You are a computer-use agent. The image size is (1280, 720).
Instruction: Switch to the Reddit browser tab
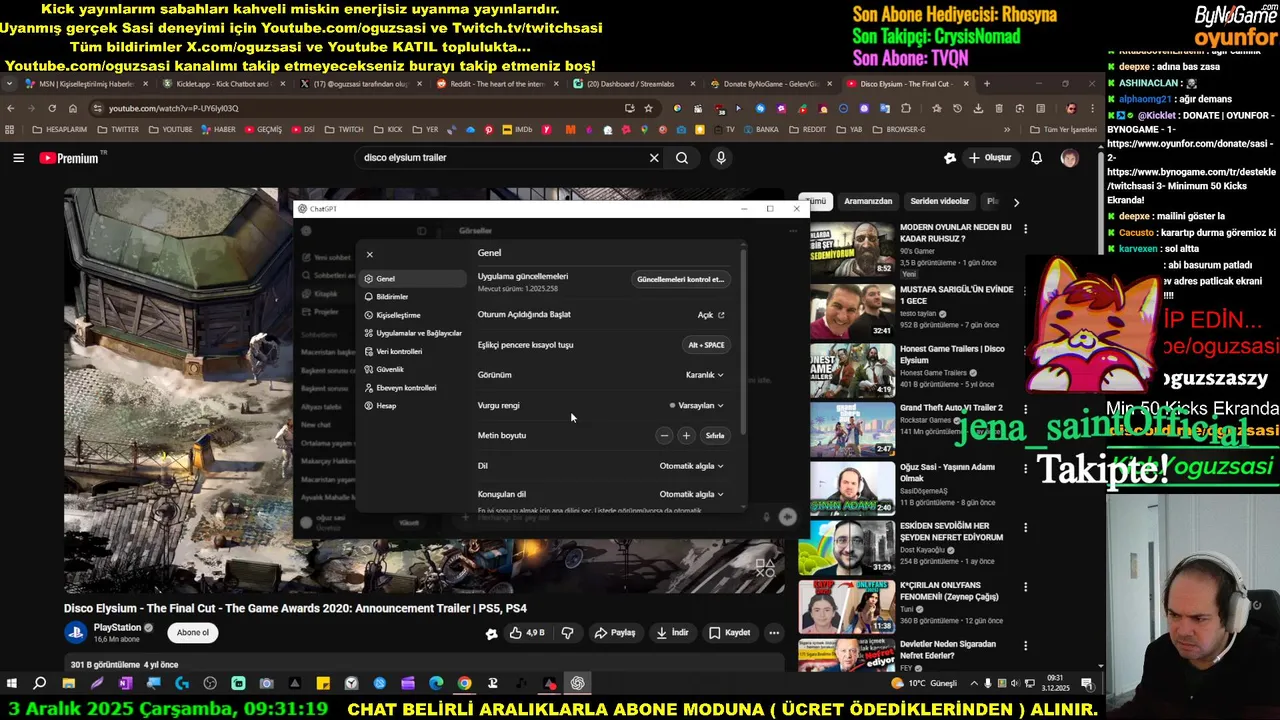(x=495, y=84)
